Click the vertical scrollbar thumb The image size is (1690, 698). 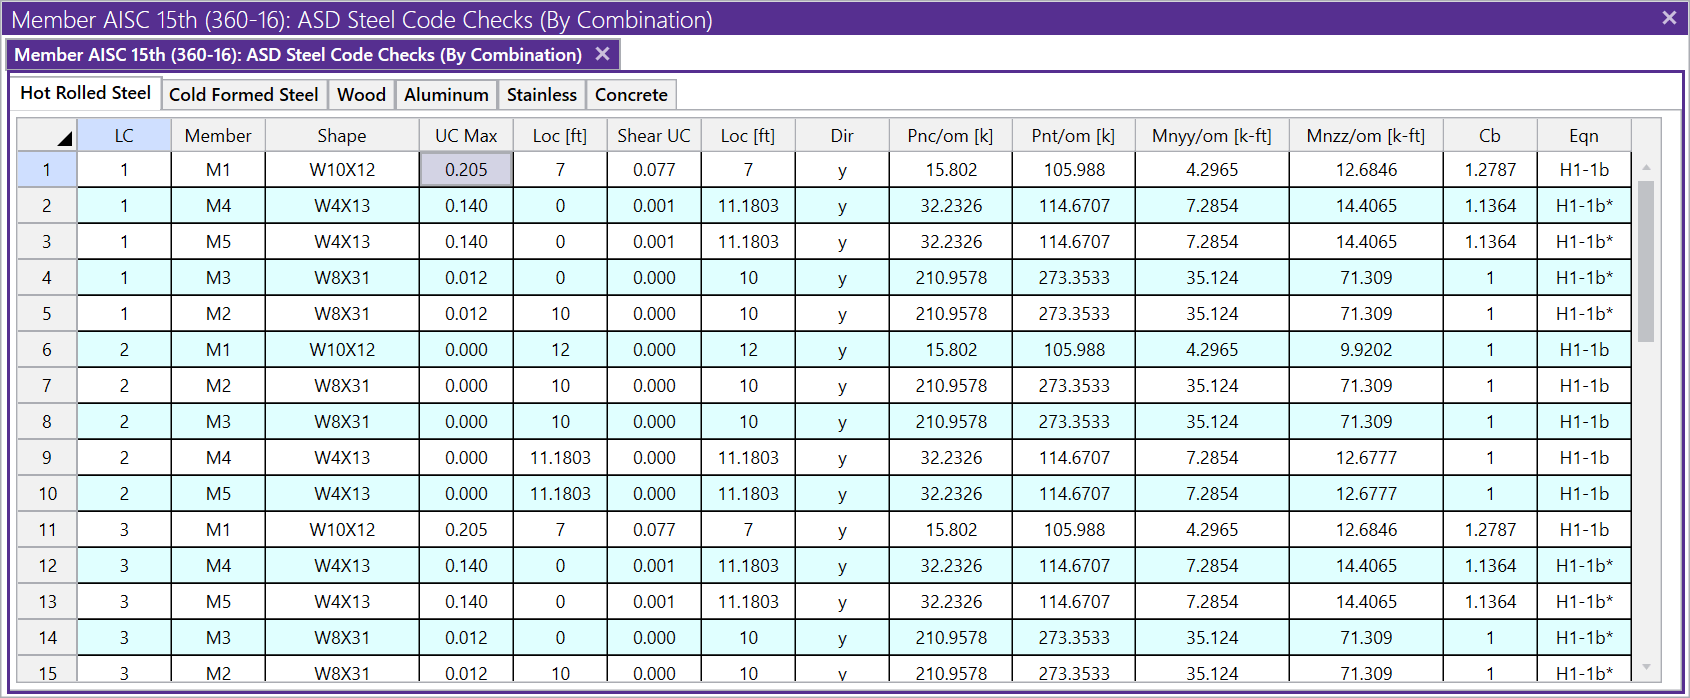pos(1646,261)
